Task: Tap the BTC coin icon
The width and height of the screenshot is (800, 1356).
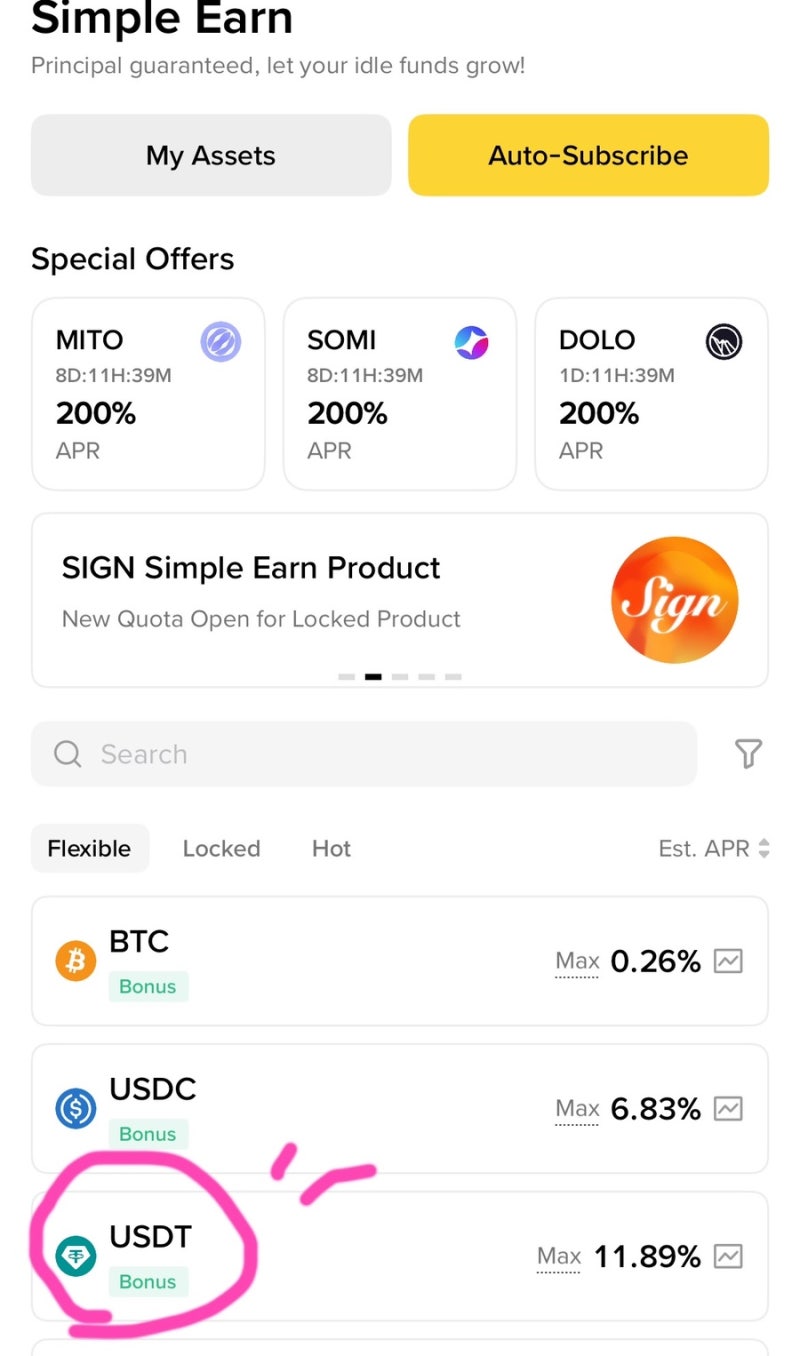Action: [x=75, y=962]
